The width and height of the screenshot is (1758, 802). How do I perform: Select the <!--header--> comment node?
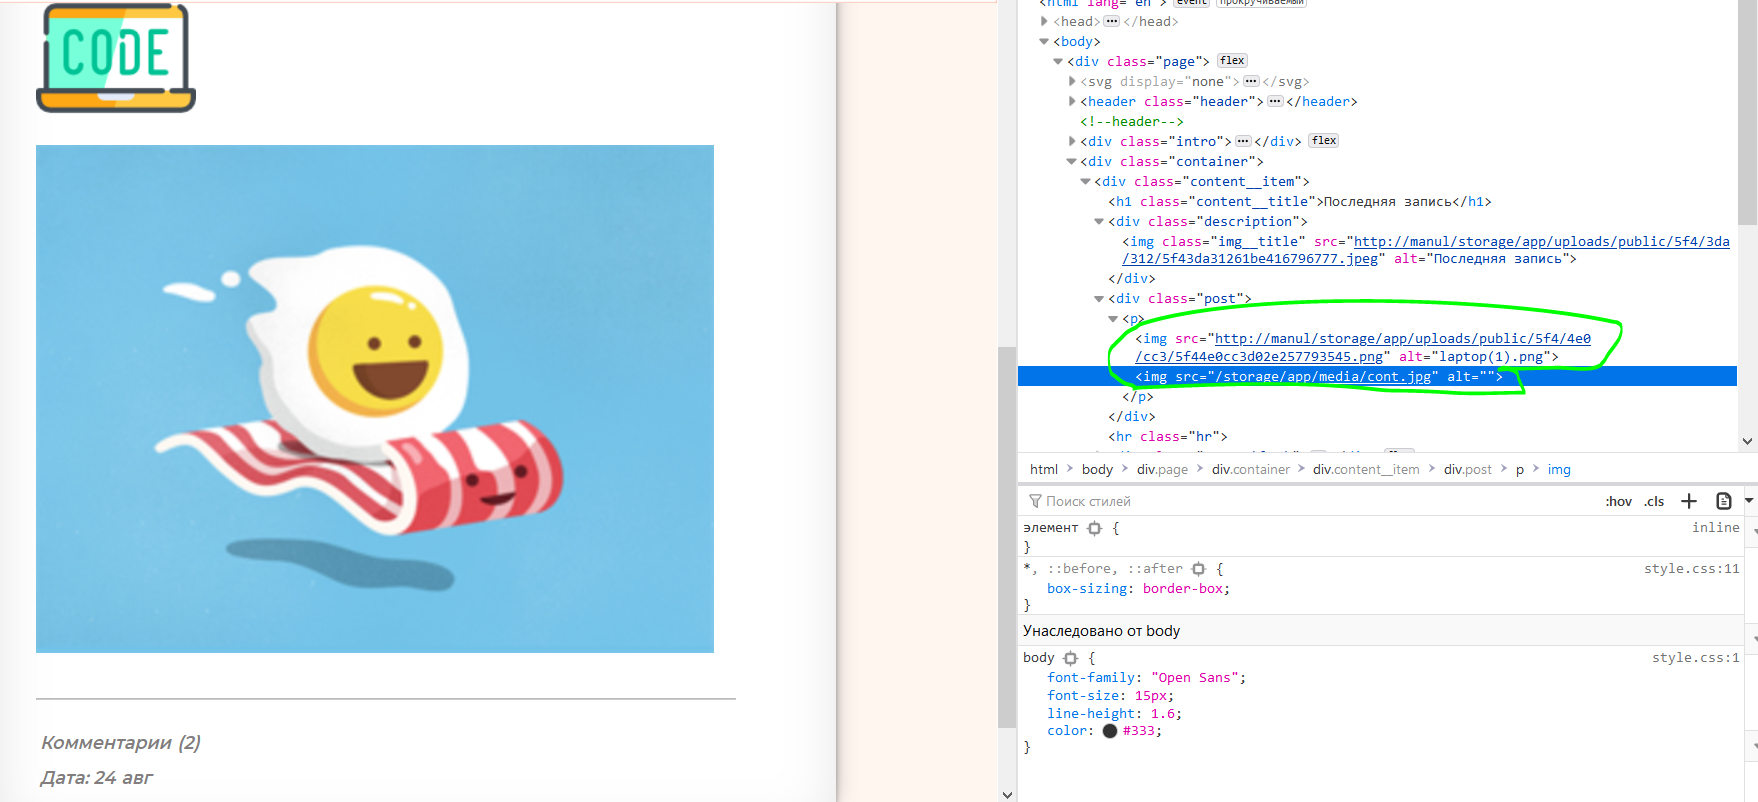(x=1132, y=121)
